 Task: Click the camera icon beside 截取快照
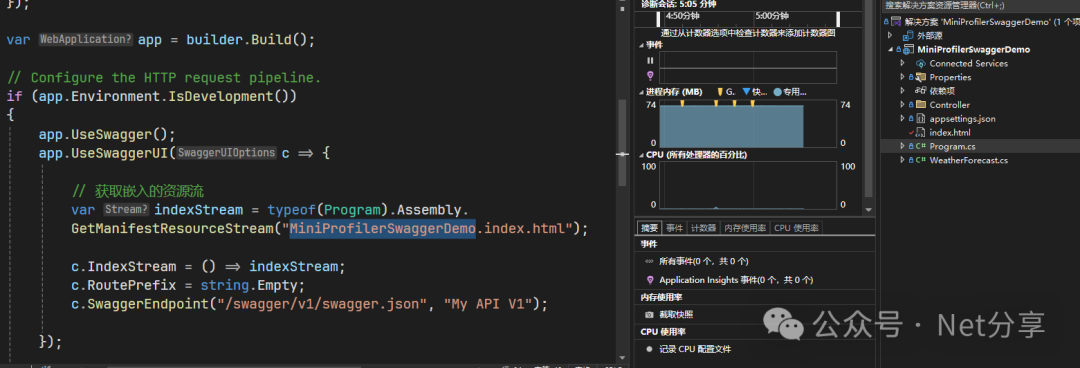pos(649,314)
